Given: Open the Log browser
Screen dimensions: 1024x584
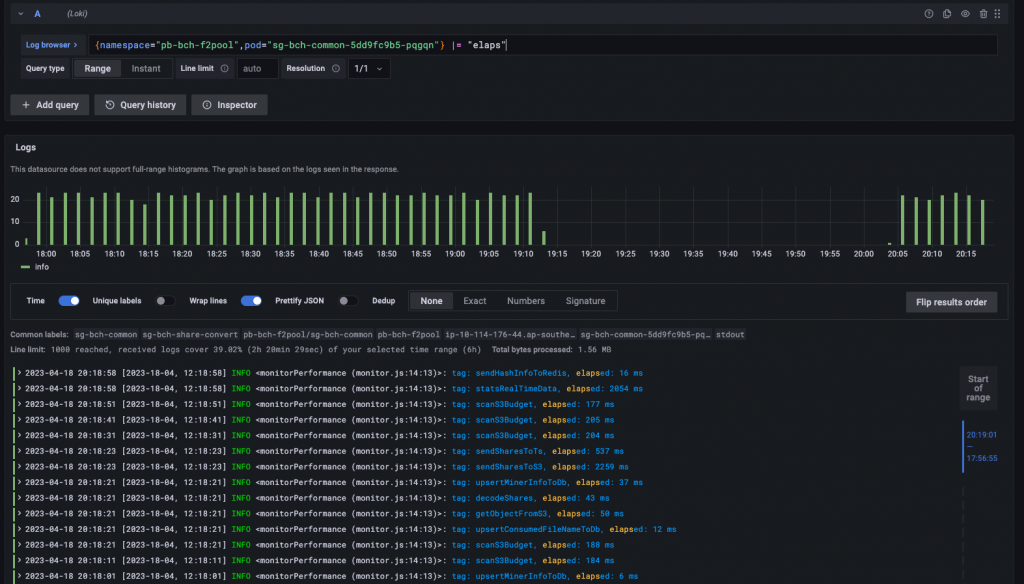Looking at the screenshot, I should tap(52, 45).
